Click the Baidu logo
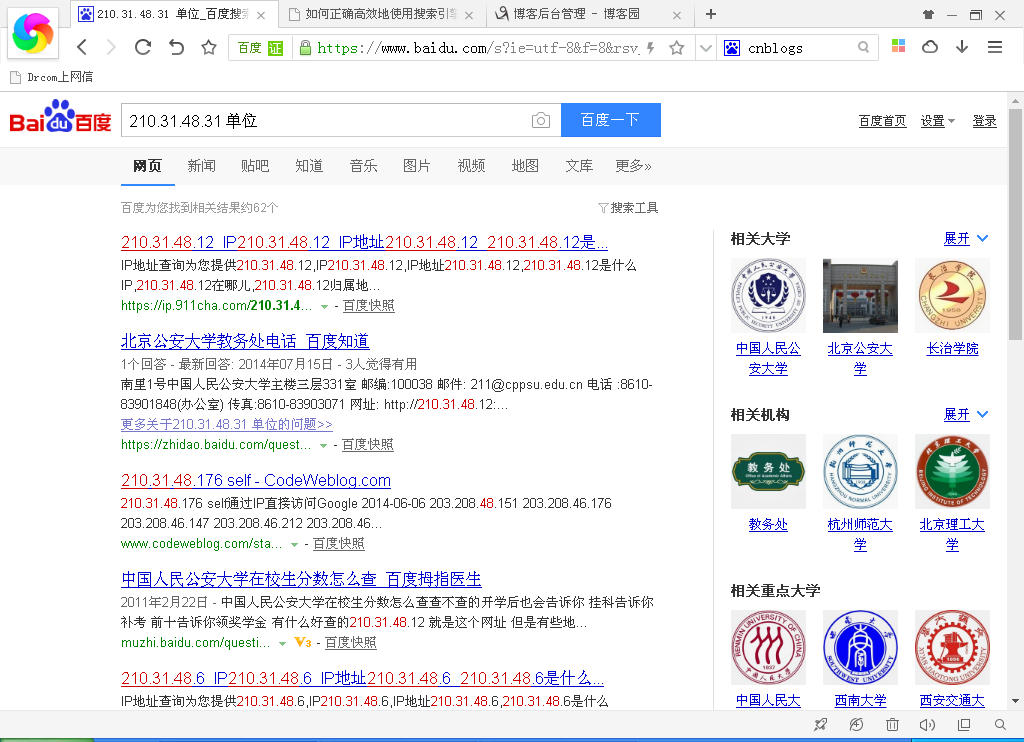 pyautogui.click(x=60, y=117)
